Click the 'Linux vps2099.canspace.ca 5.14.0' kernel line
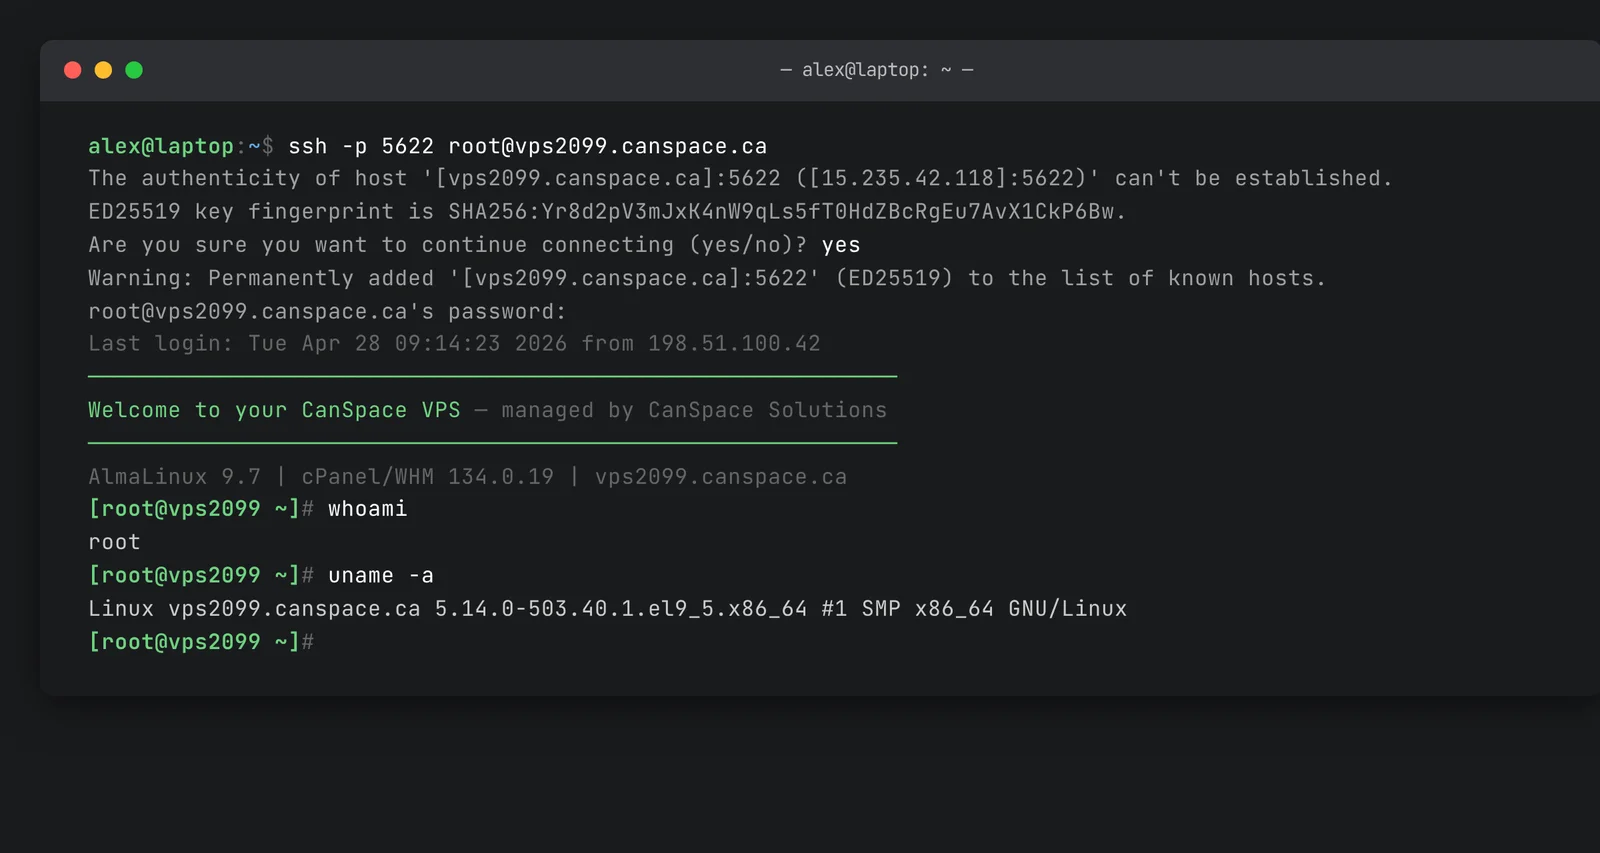 [607, 609]
